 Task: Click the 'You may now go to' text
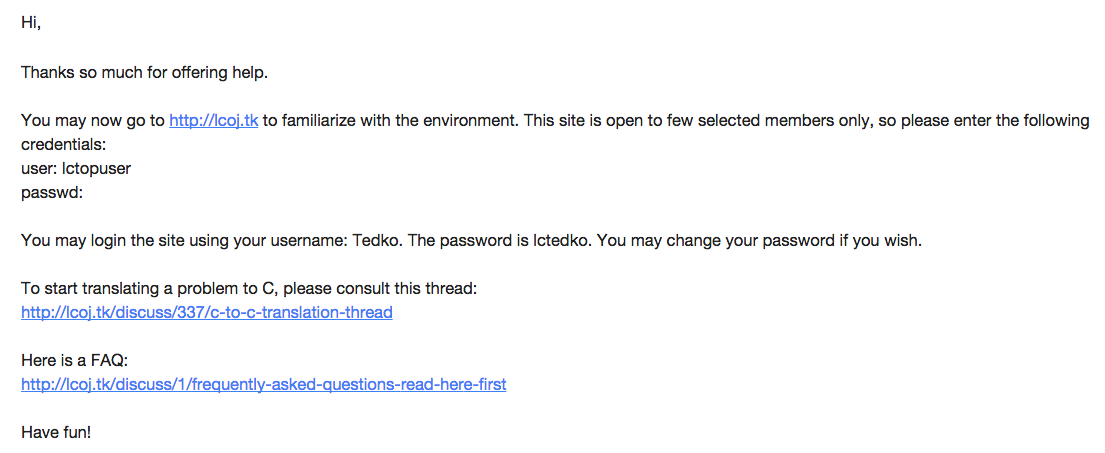[92, 121]
